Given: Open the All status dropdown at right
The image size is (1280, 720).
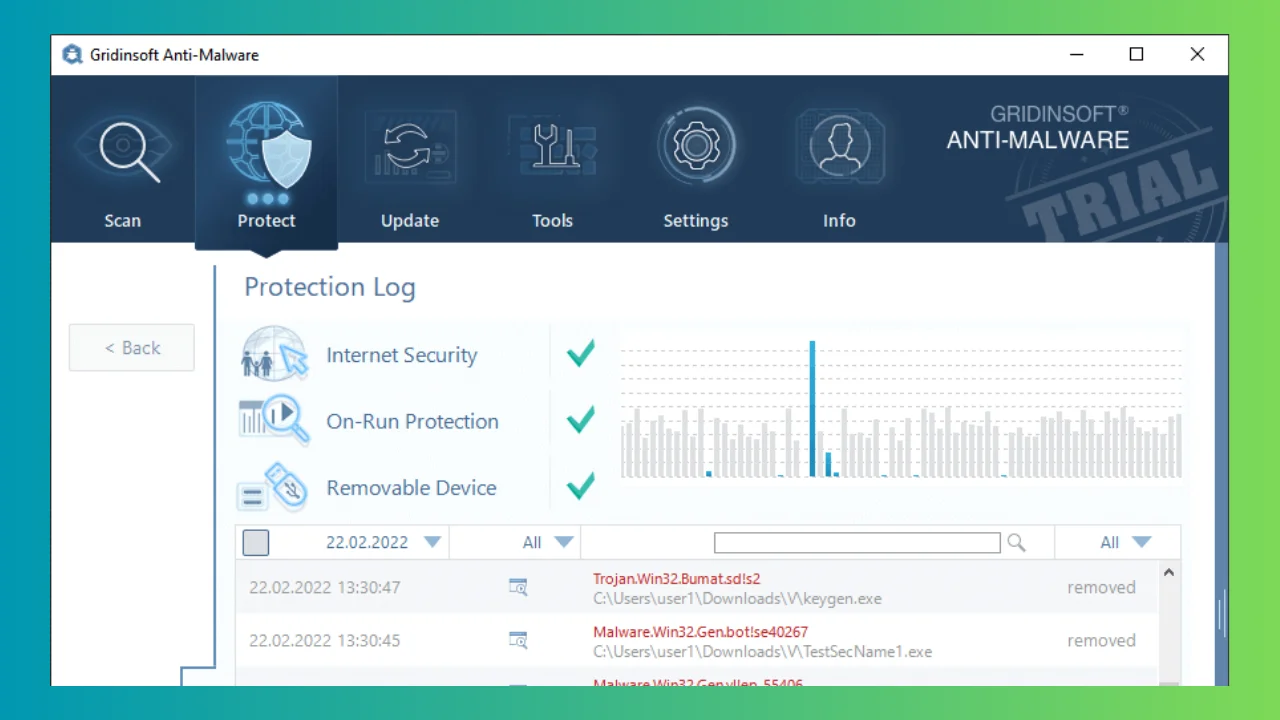Looking at the screenshot, I should pyautogui.click(x=1126, y=542).
